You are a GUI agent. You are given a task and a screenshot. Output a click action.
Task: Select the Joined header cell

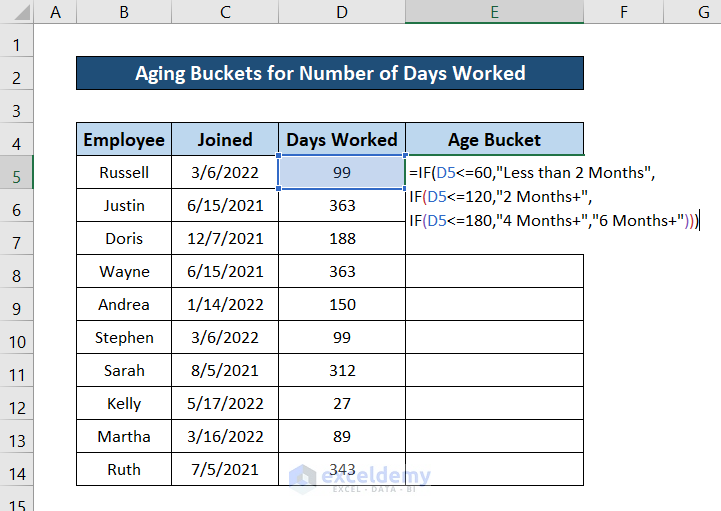(225, 140)
